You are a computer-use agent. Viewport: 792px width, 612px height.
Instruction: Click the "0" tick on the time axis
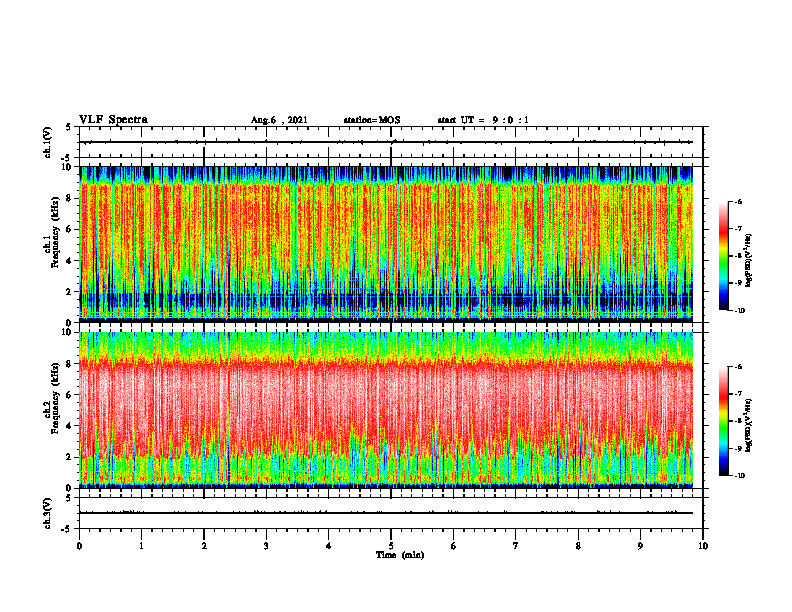pos(79,546)
